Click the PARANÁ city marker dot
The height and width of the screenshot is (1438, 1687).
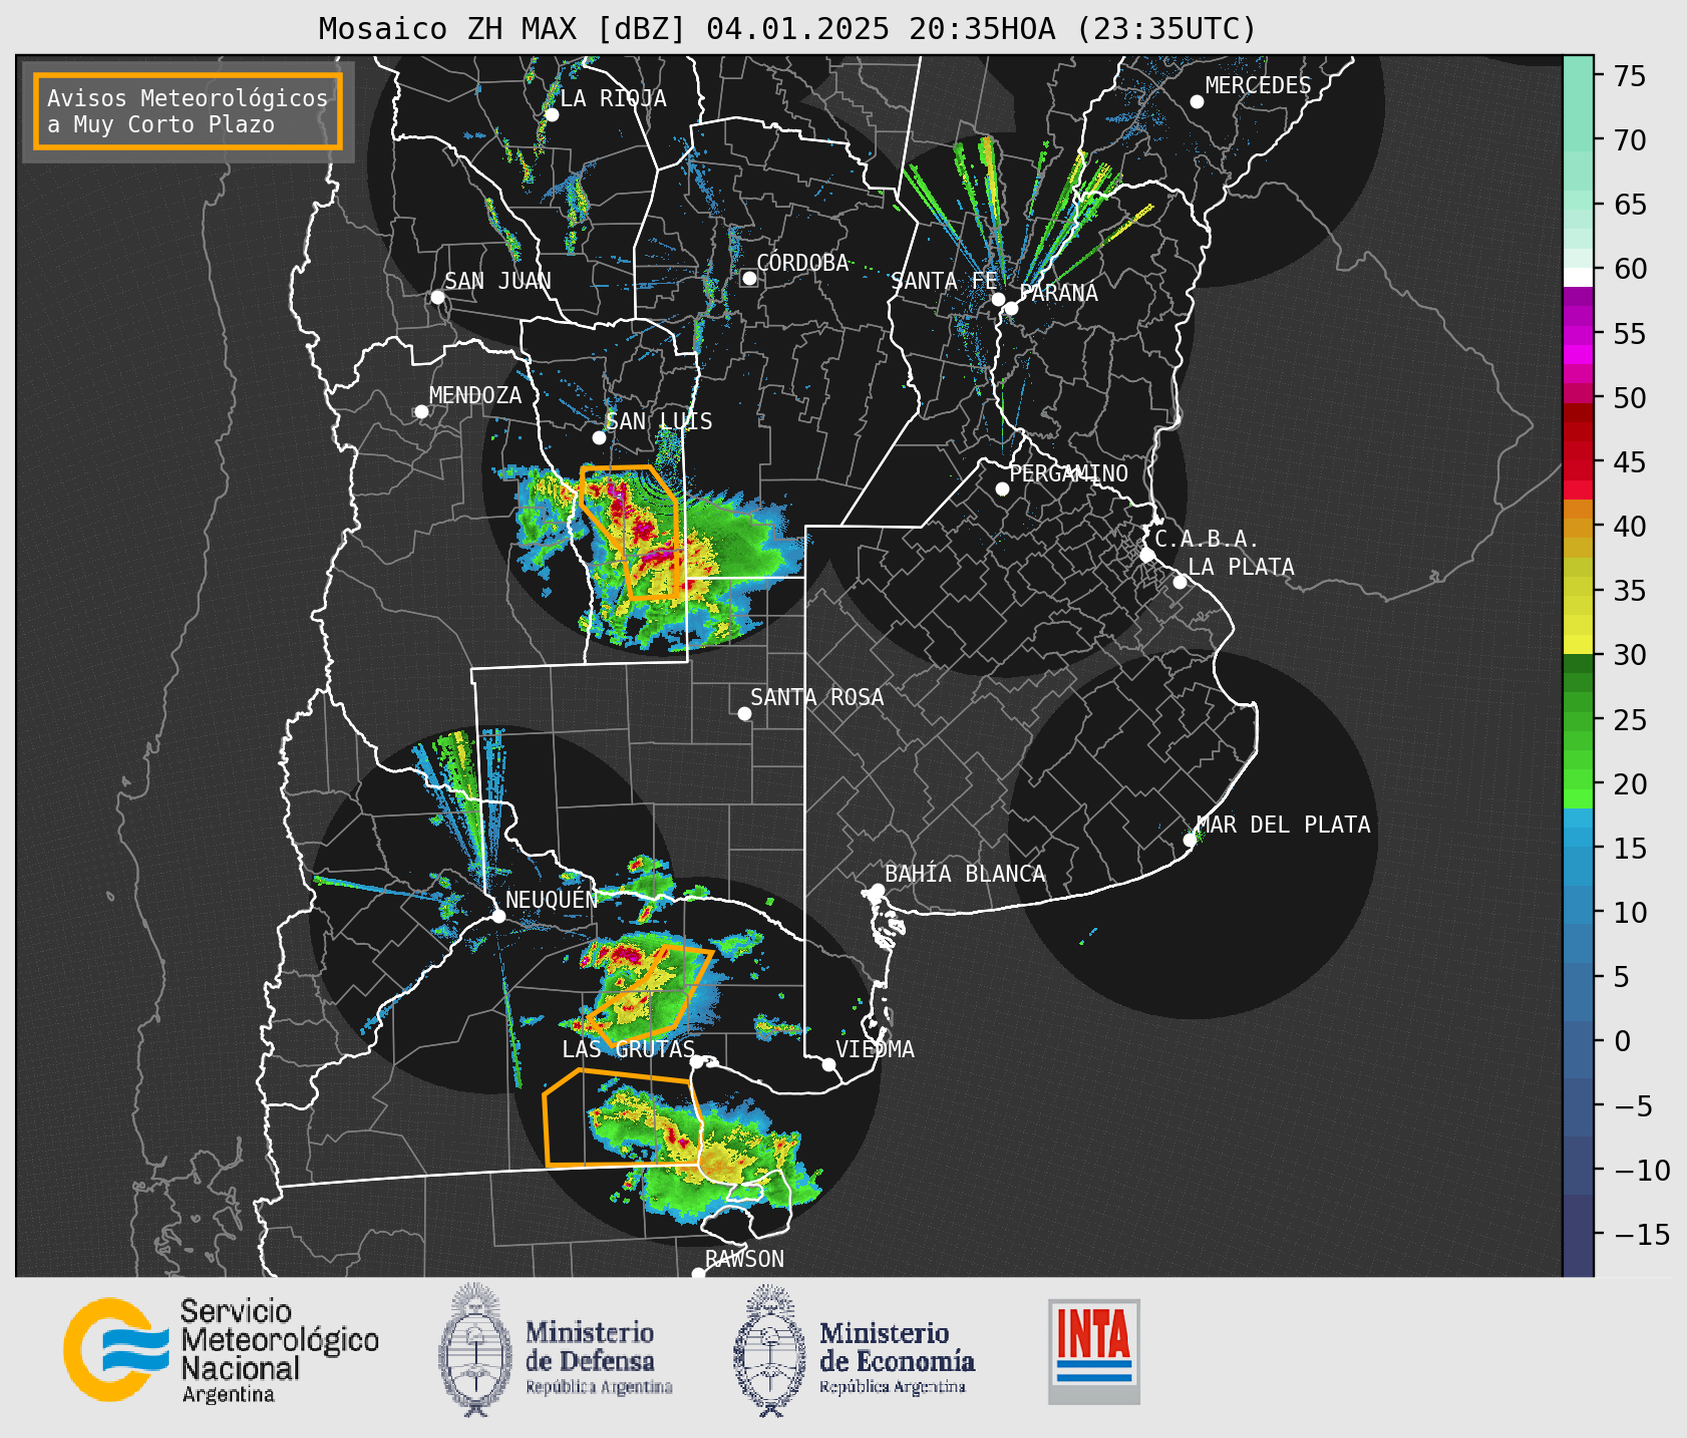(x=1011, y=308)
